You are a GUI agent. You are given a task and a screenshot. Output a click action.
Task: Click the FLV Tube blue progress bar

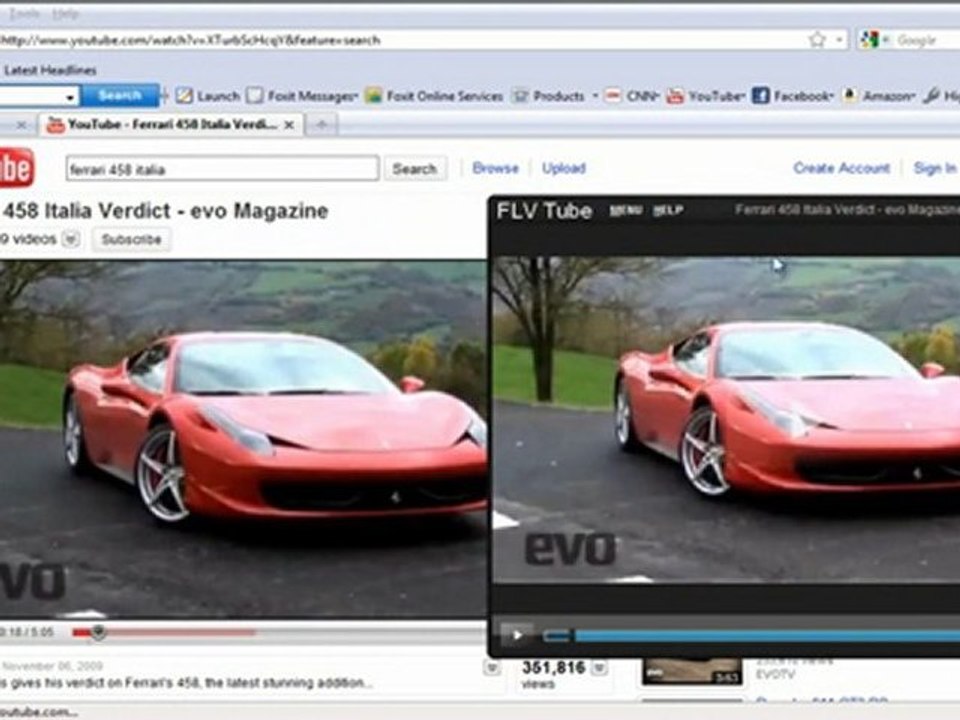click(x=752, y=636)
